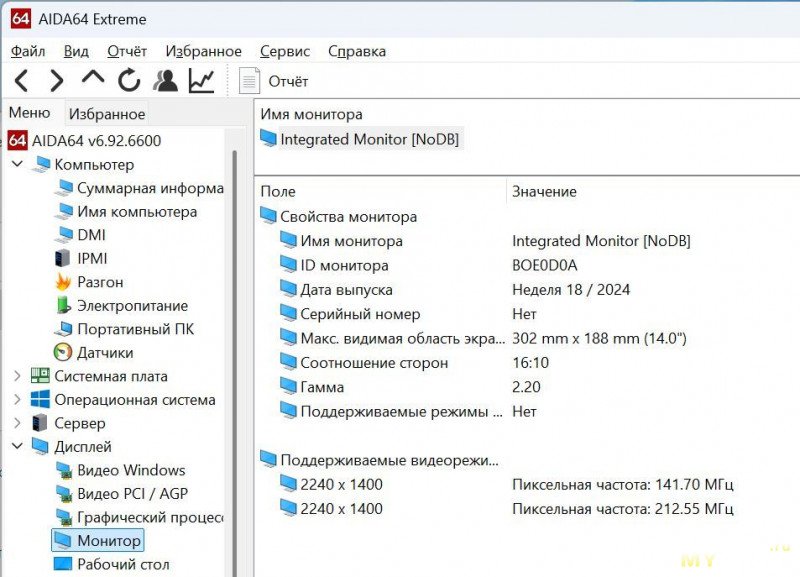
Task: Expand the Сервер tree node
Action: pos(17,423)
